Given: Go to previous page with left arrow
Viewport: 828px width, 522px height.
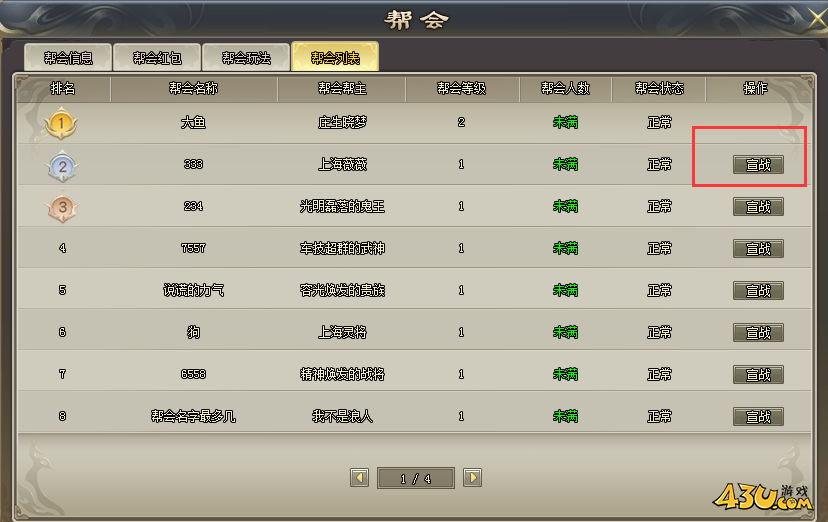Looking at the screenshot, I should tap(360, 478).
